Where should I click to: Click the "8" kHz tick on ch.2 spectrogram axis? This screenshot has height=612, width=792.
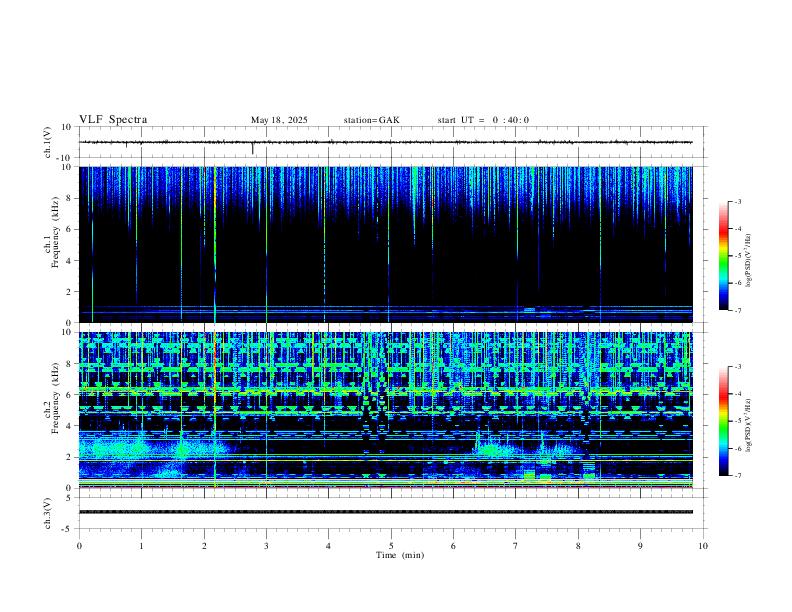coord(69,364)
